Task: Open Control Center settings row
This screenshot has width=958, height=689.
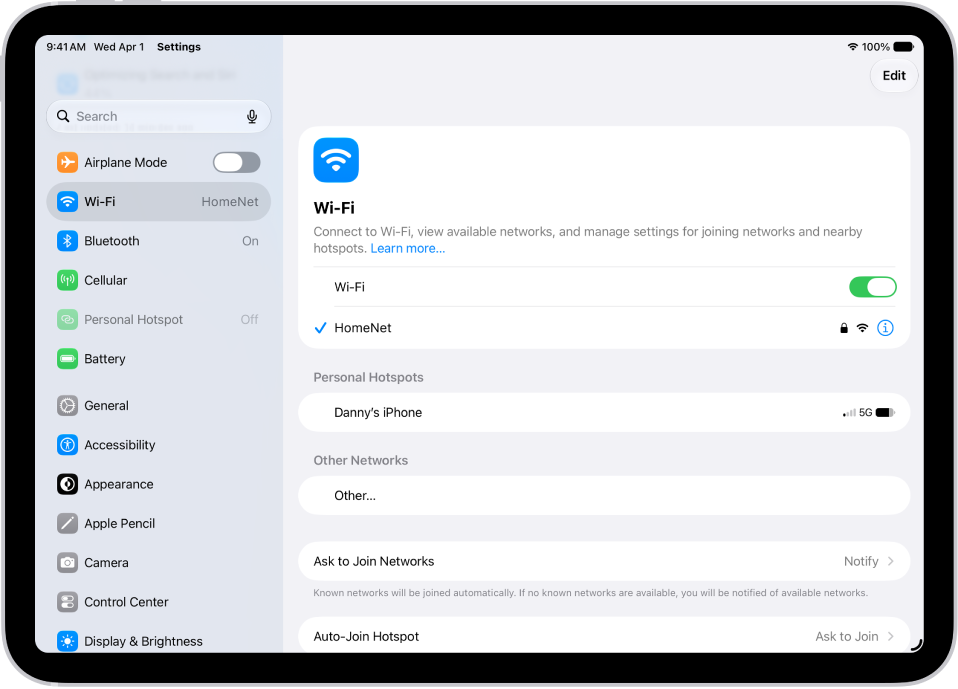Action: click(x=159, y=602)
